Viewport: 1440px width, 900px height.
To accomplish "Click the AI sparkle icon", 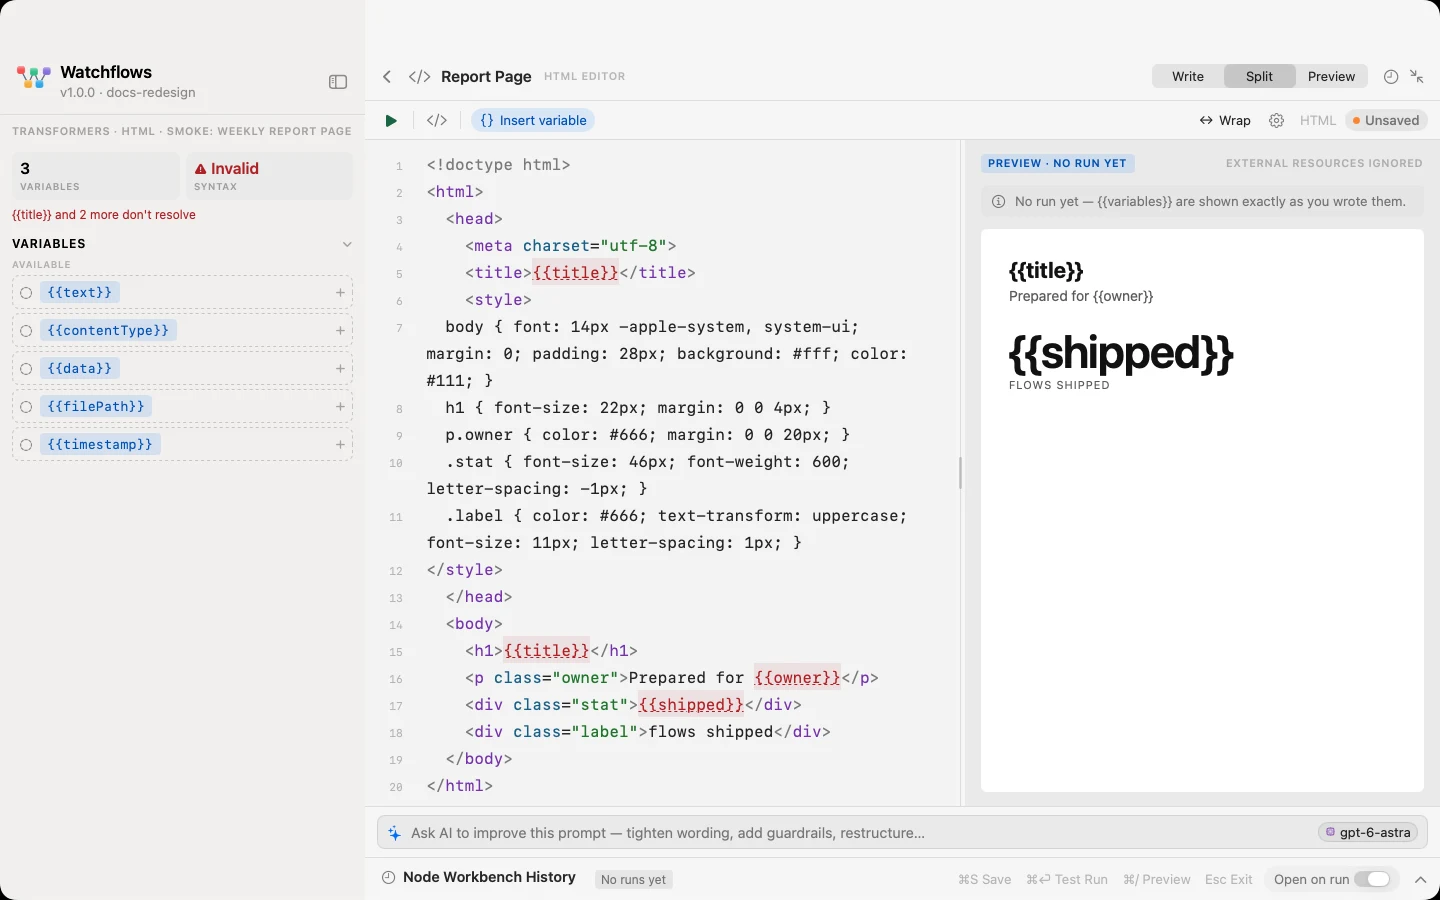I will (x=394, y=833).
